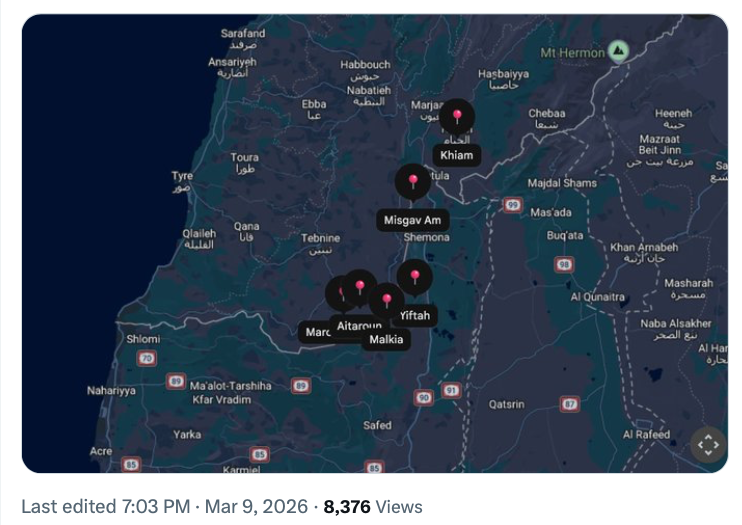
Task: Click route 91 highway shield
Action: point(451,390)
